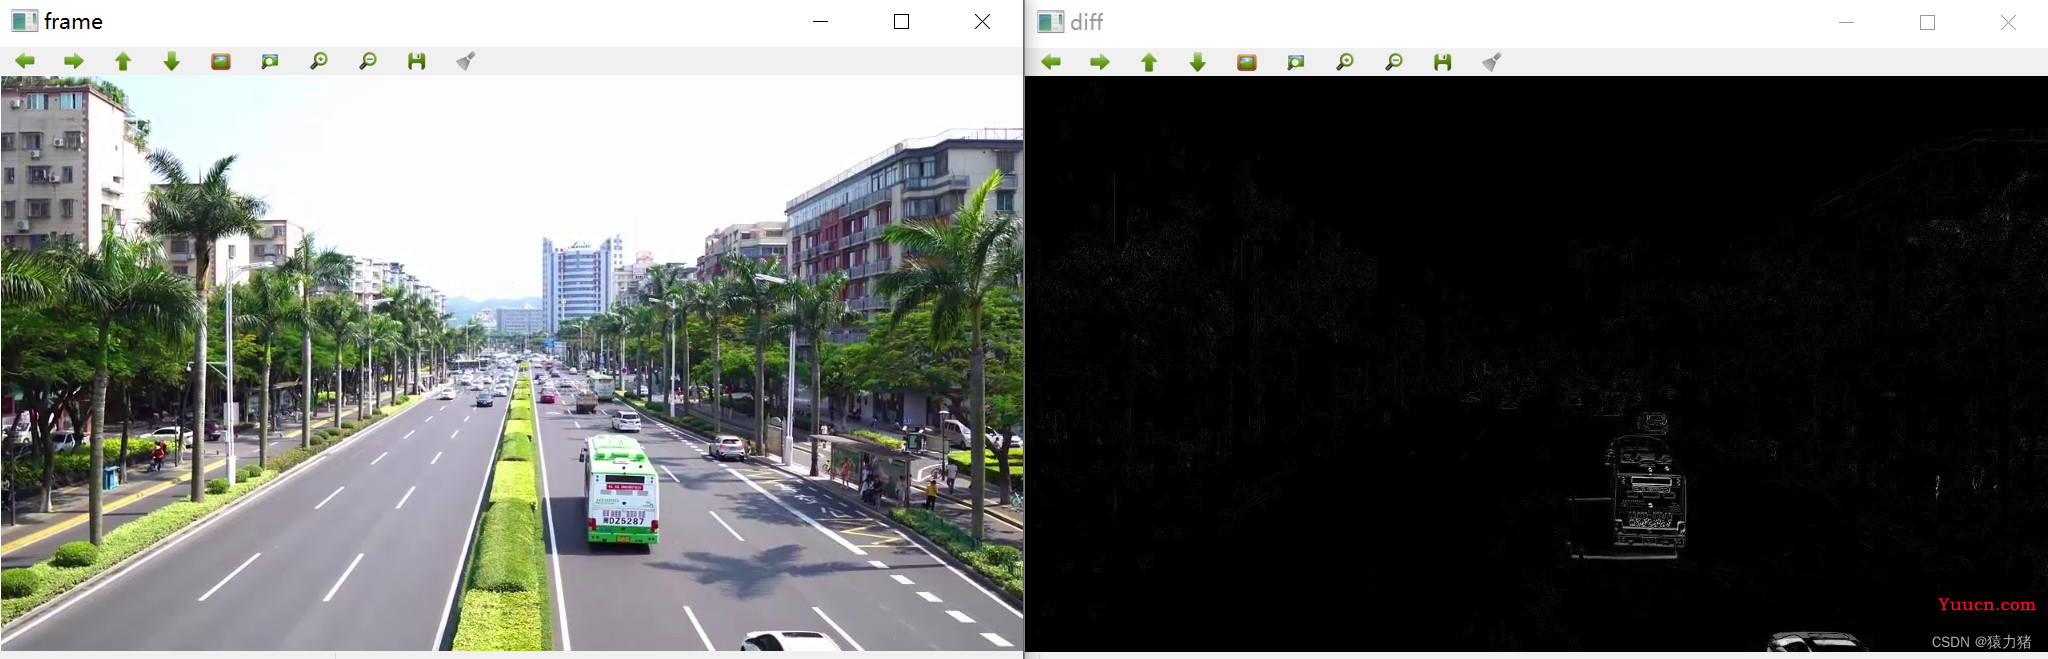The width and height of the screenshot is (2048, 659).
Task: Maximize the frame window
Action: 901,21
